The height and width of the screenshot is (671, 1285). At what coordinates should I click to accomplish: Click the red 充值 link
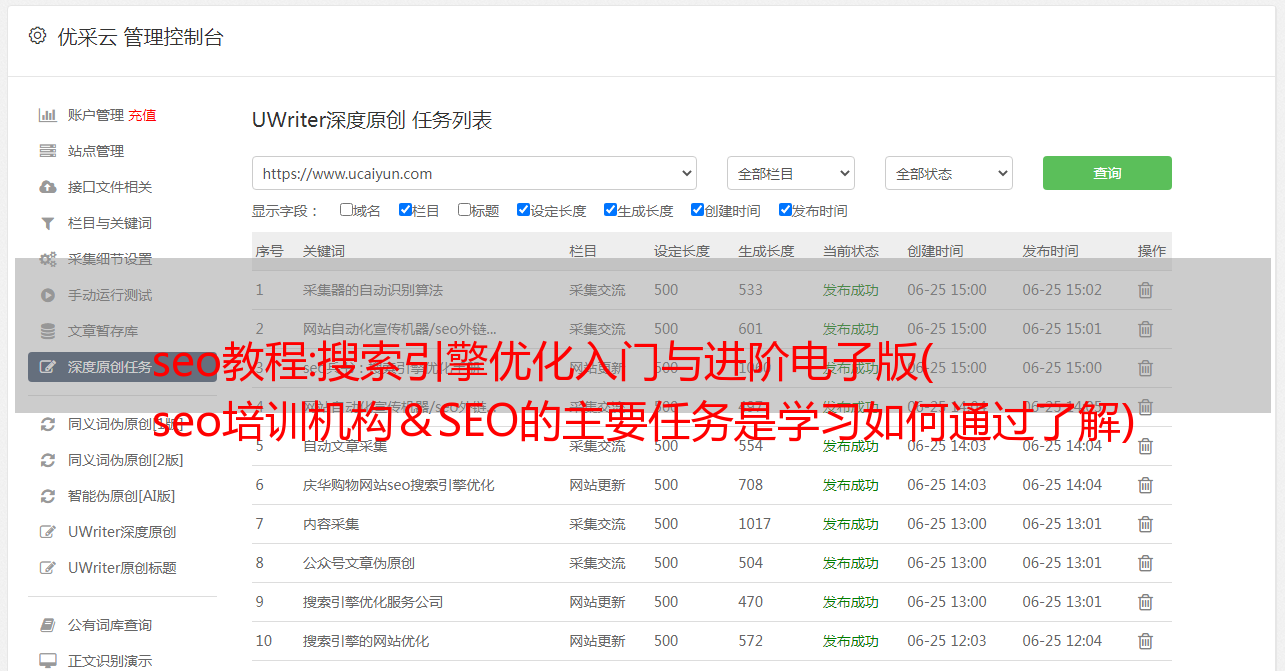tap(142, 115)
